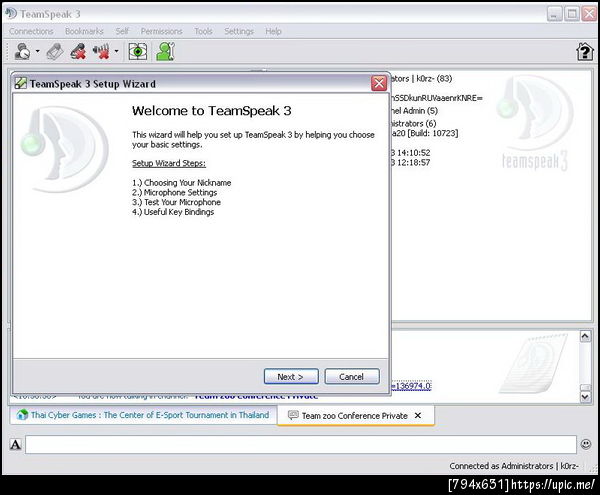The width and height of the screenshot is (600, 495).
Task: Click the activate microphone toolbar icon
Action: 55,51
